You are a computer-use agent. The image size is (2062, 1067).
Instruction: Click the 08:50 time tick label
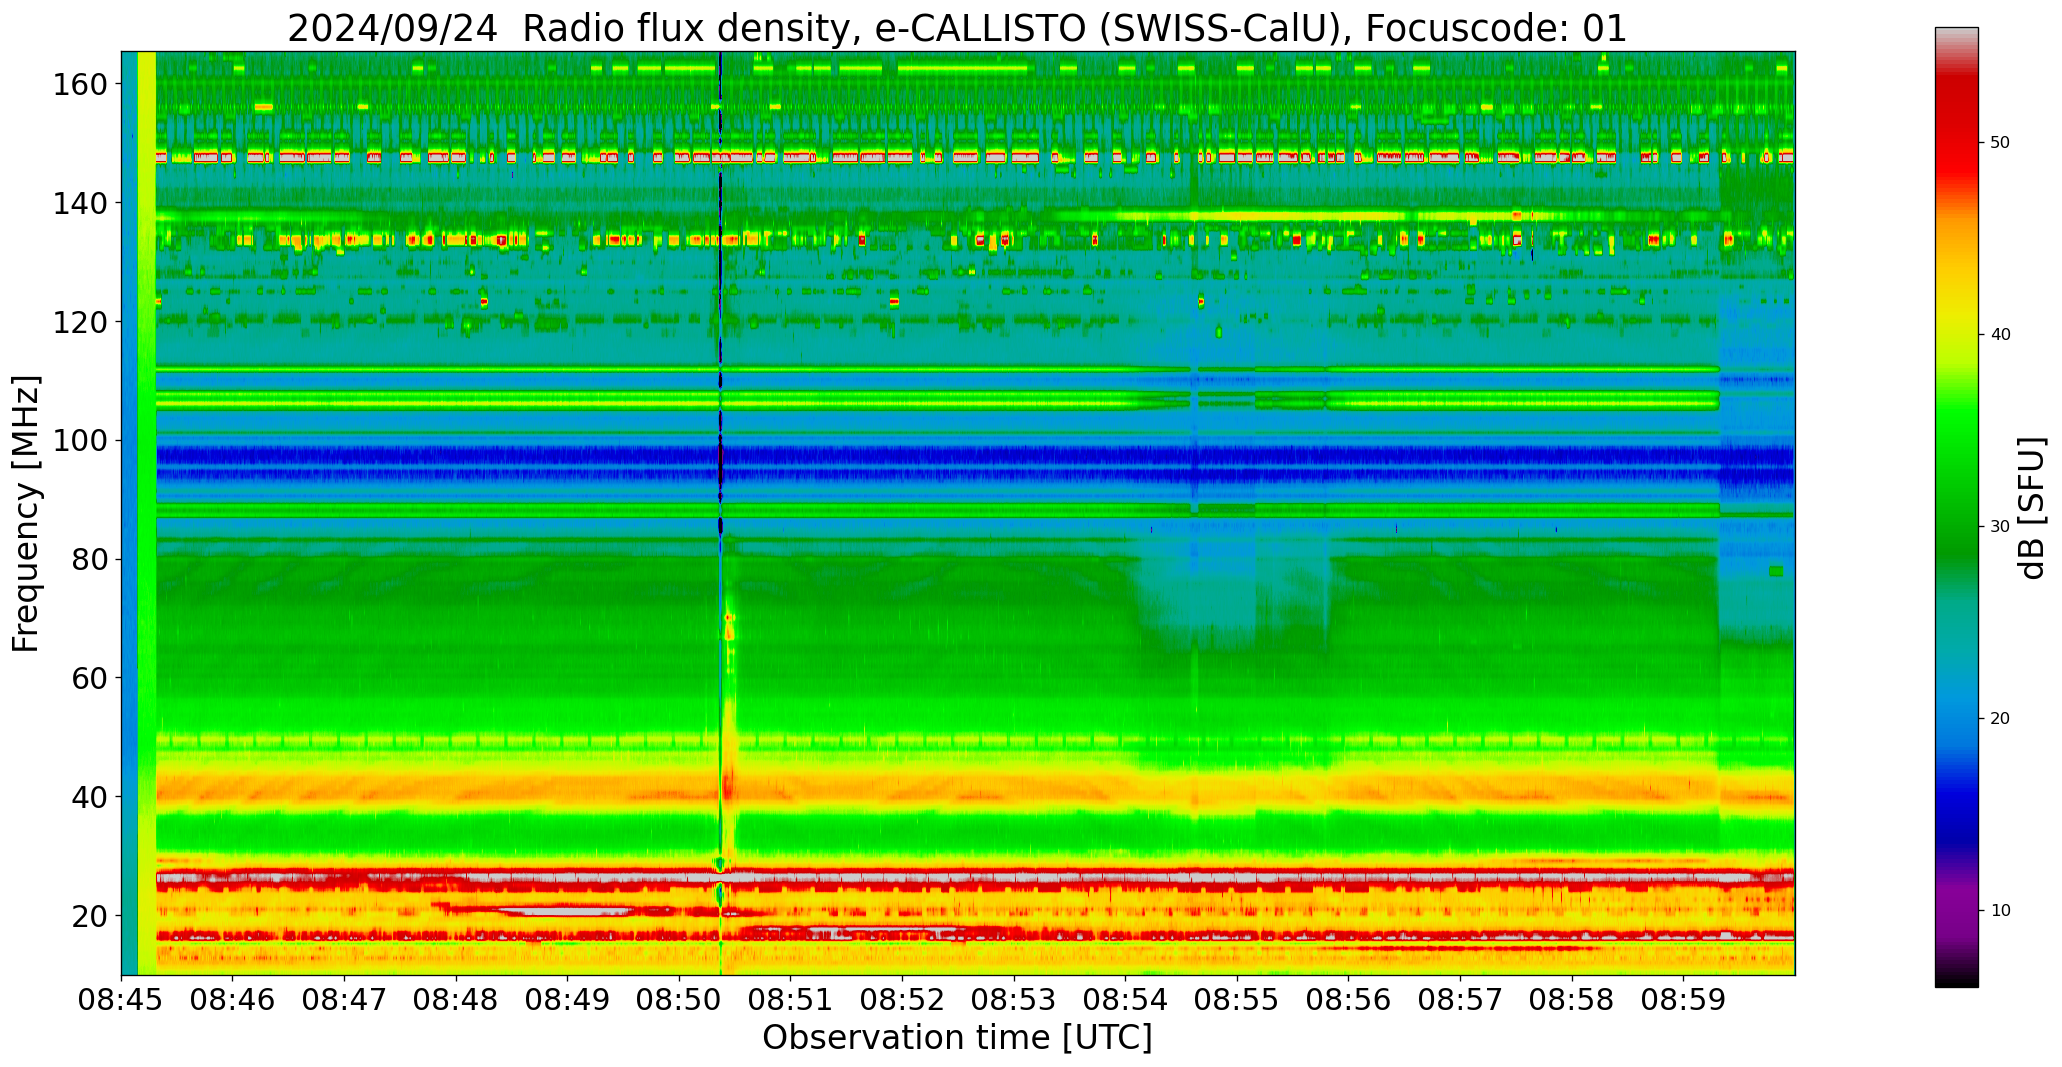(x=680, y=1001)
